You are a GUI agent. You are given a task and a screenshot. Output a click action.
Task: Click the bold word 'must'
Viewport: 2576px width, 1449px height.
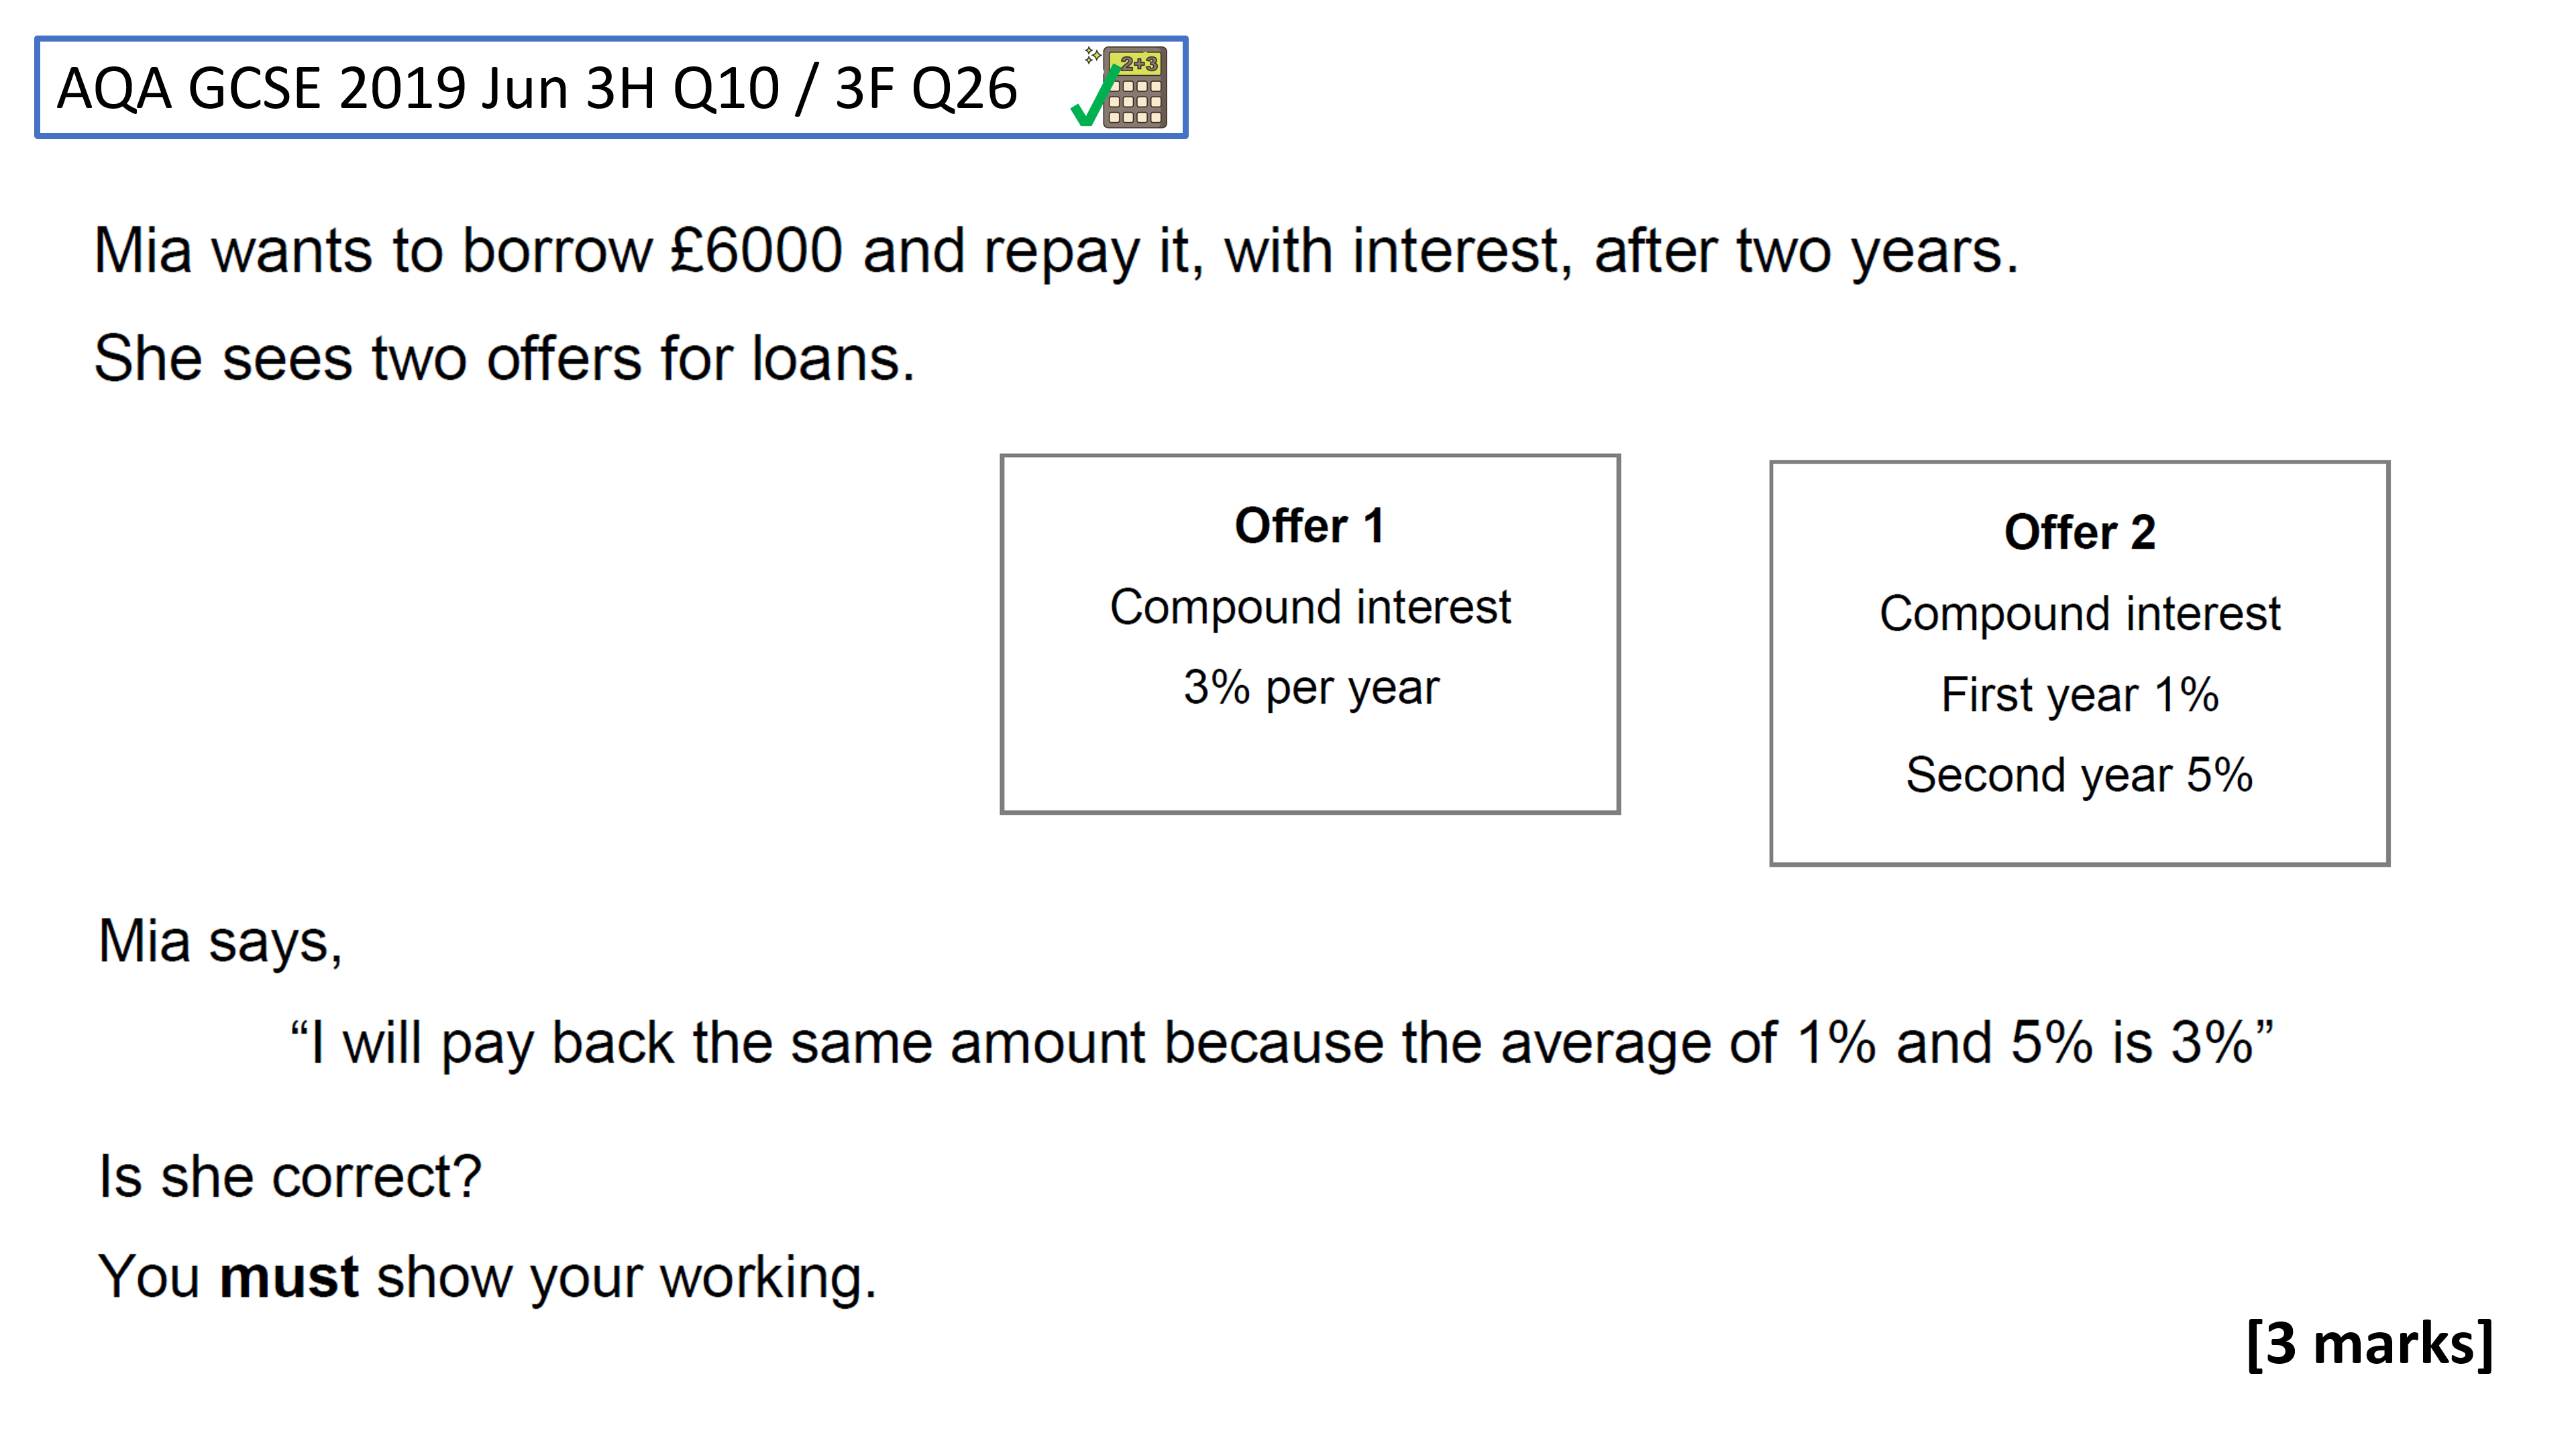point(289,1277)
